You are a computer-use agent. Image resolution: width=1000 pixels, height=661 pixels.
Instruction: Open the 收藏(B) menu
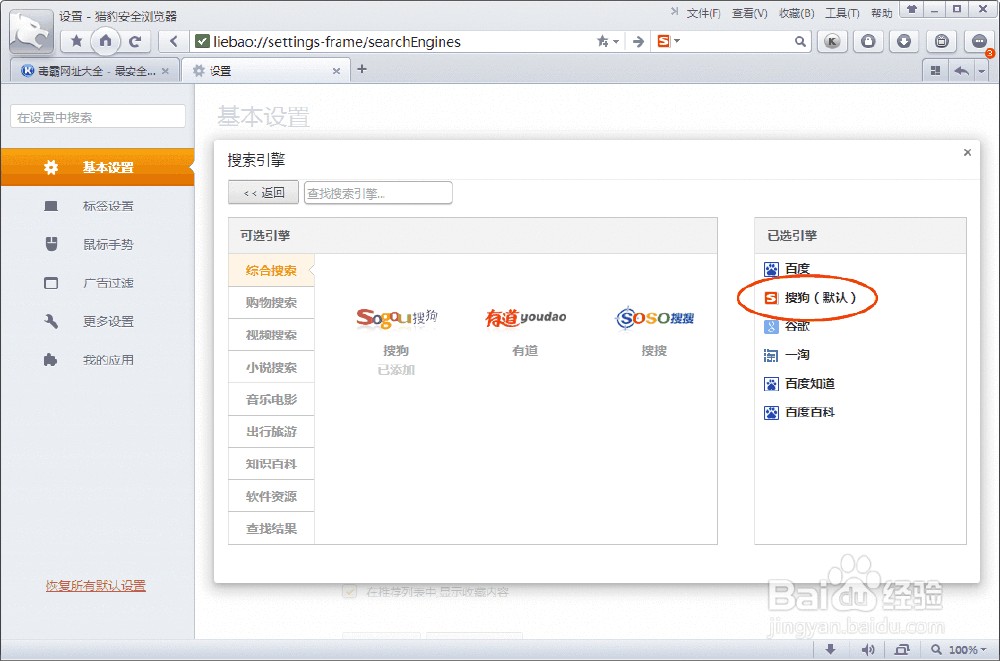797,13
